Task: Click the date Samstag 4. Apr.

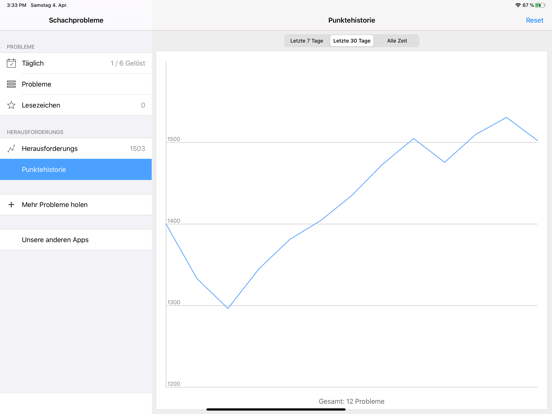Action: coord(49,5)
